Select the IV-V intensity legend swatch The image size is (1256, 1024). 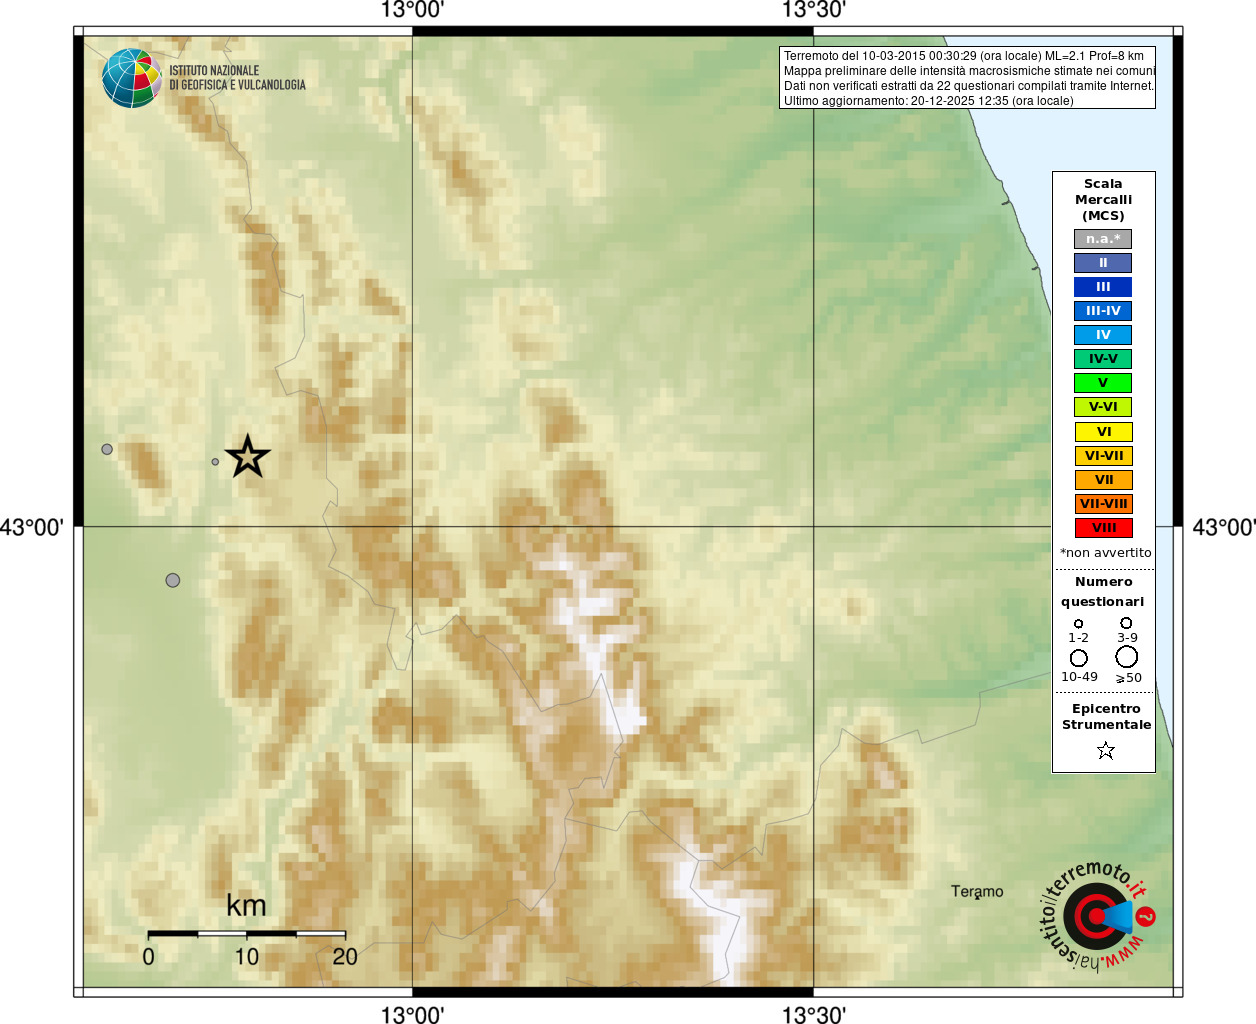click(x=1103, y=359)
